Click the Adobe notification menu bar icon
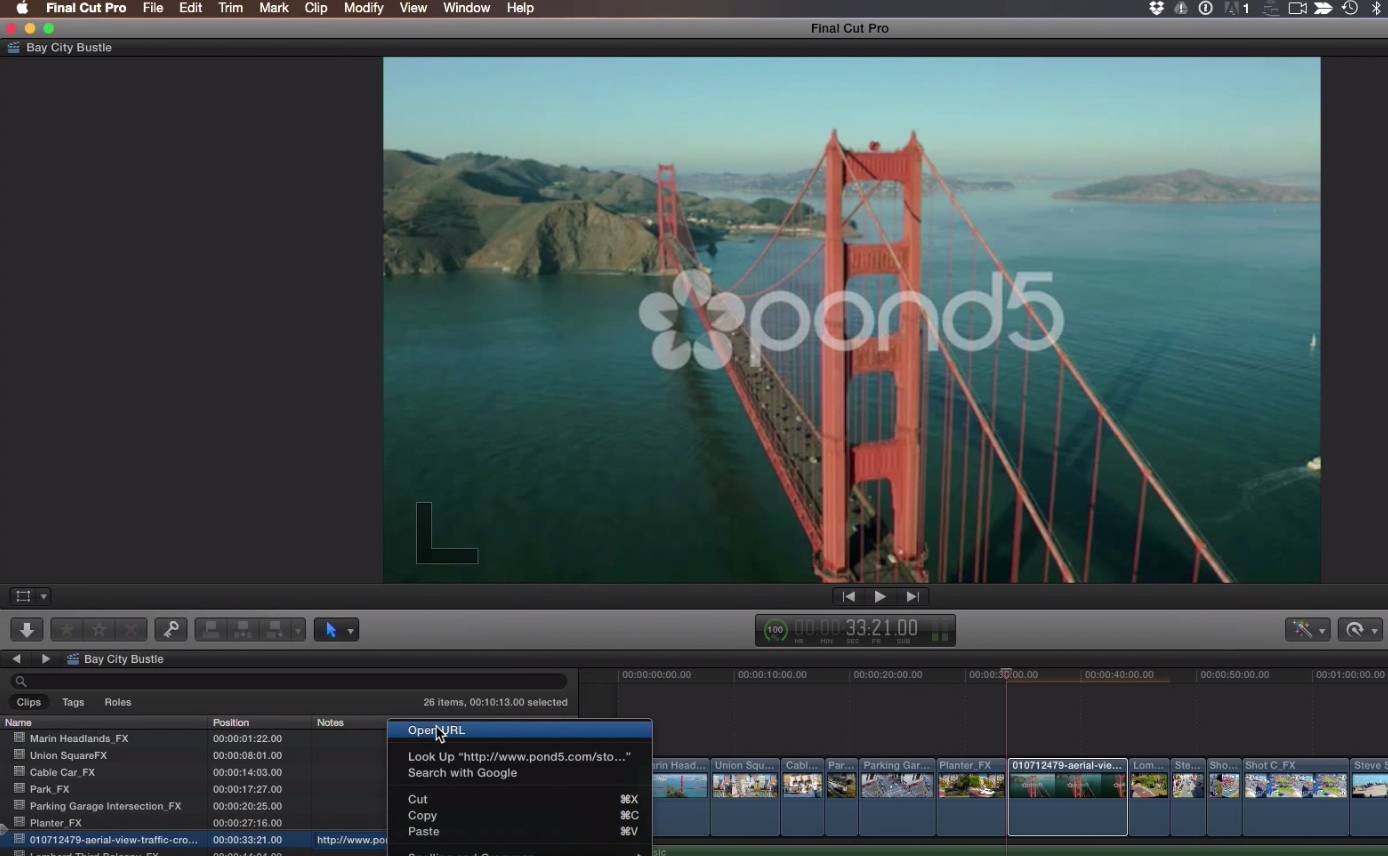This screenshot has height=856, width=1388. click(1238, 8)
